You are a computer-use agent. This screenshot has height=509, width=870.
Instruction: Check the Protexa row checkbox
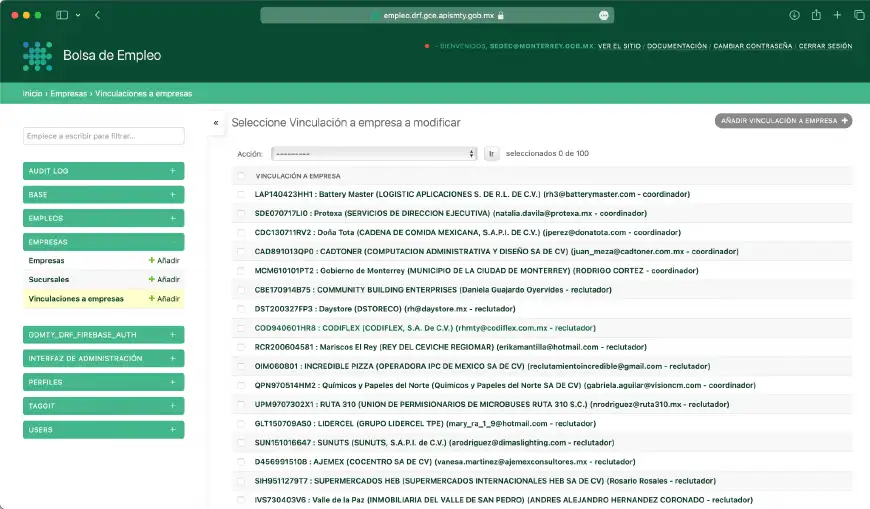(x=241, y=213)
